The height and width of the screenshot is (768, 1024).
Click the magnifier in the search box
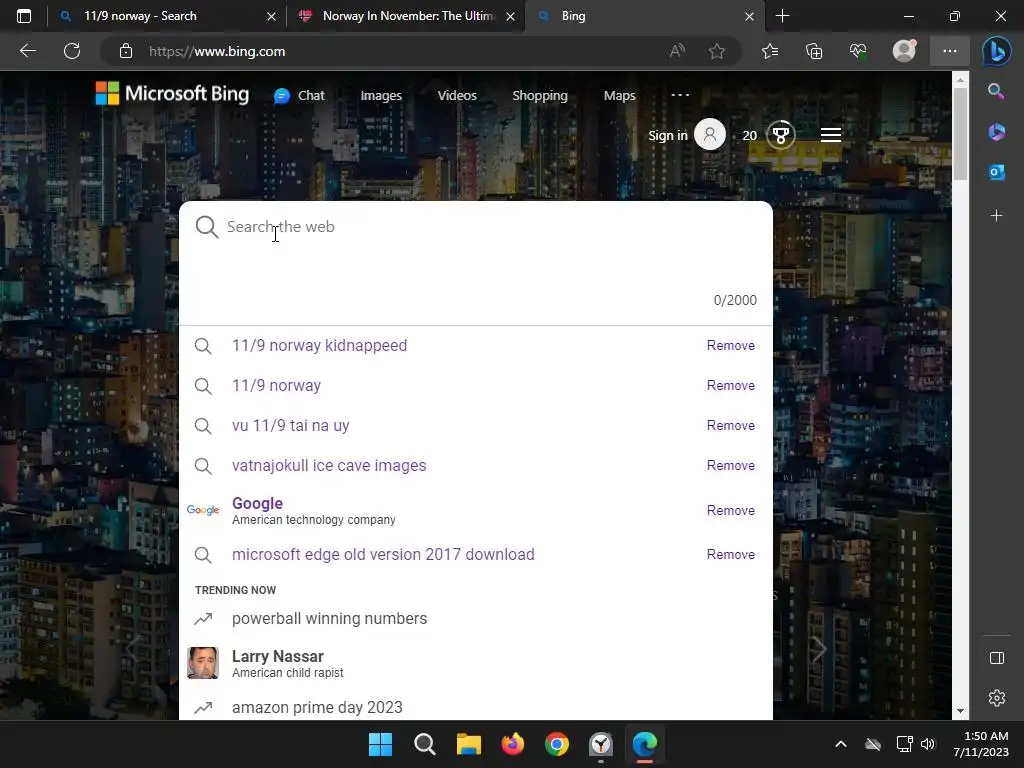pyautogui.click(x=206, y=227)
